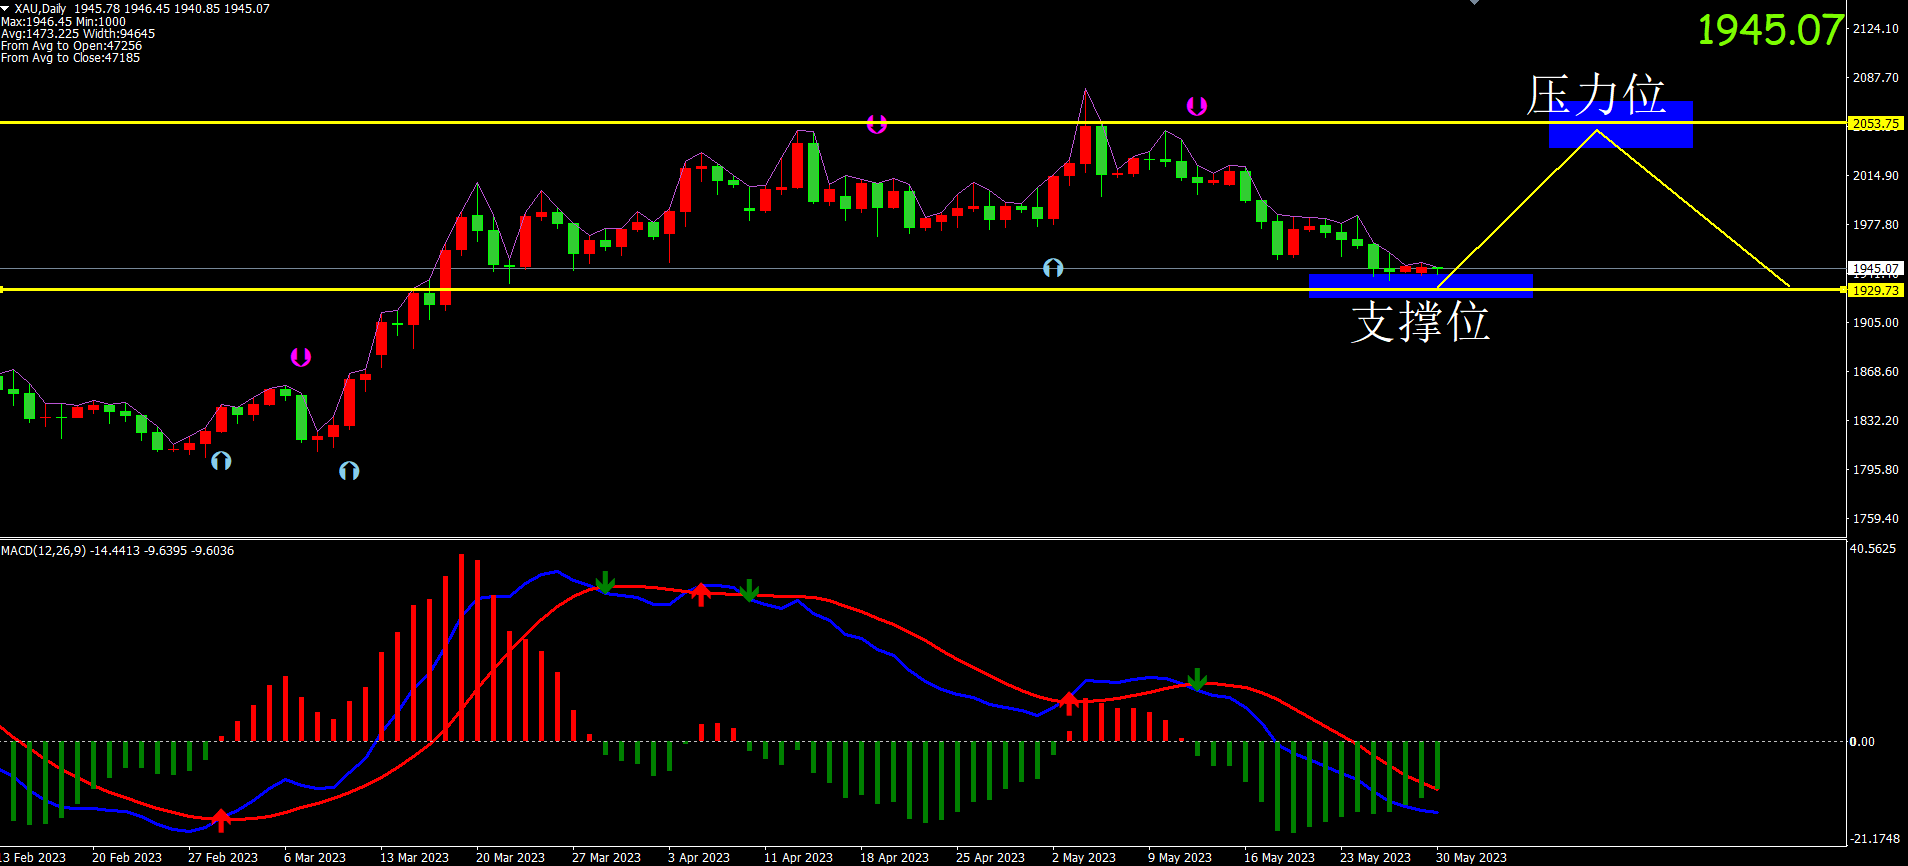Click the 压力位 text label
Viewport: 1908px width, 866px height.
click(x=1595, y=95)
